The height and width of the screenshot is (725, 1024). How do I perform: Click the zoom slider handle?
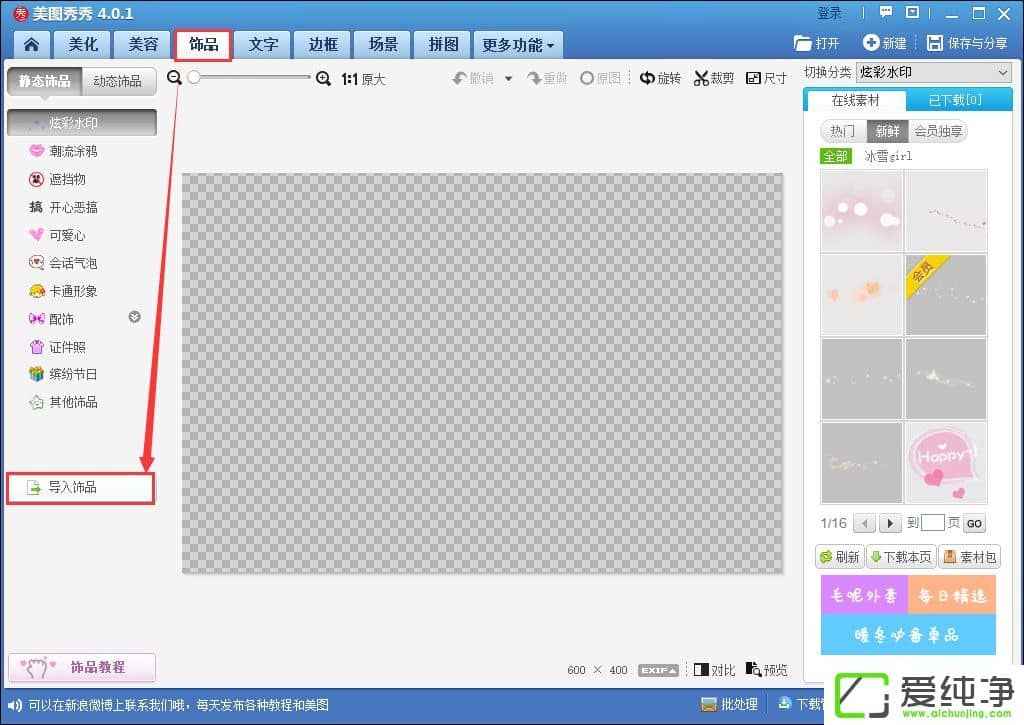[193, 78]
